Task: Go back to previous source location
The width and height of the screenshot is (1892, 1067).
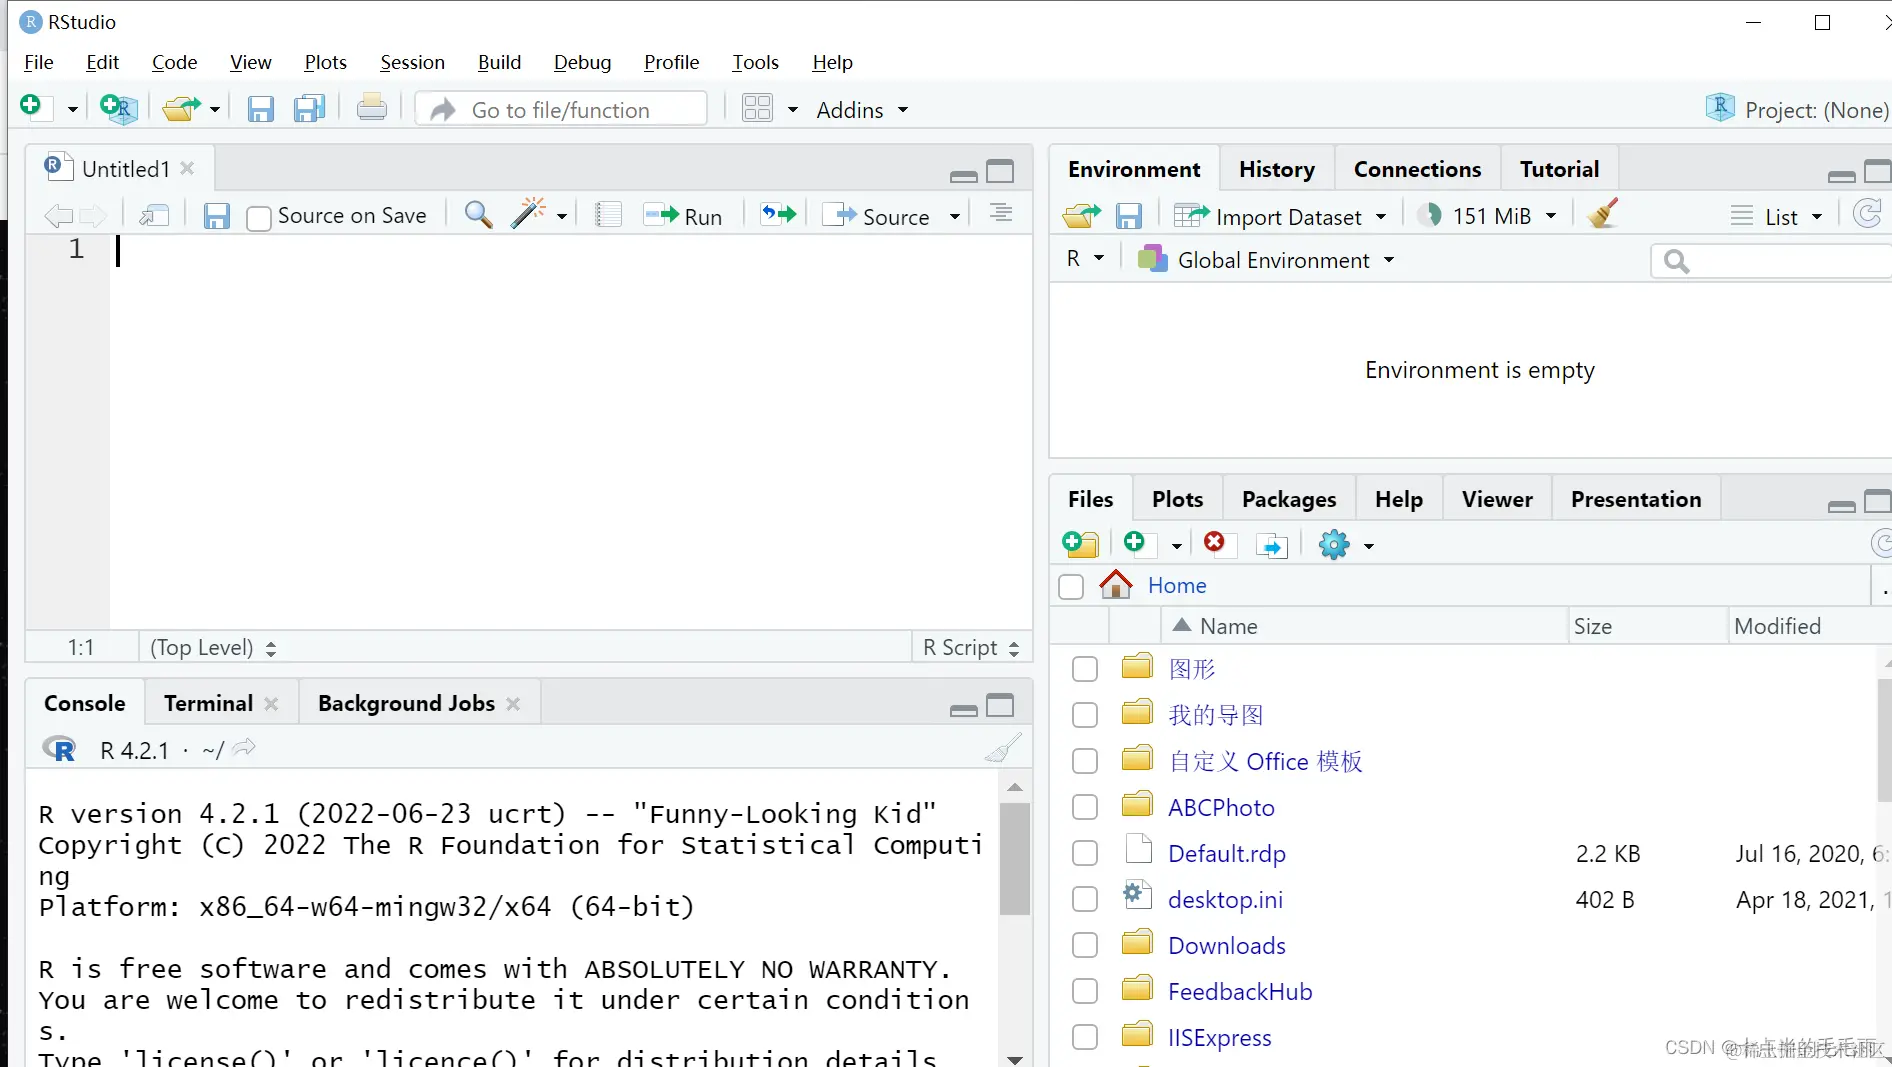Action: click(x=59, y=215)
